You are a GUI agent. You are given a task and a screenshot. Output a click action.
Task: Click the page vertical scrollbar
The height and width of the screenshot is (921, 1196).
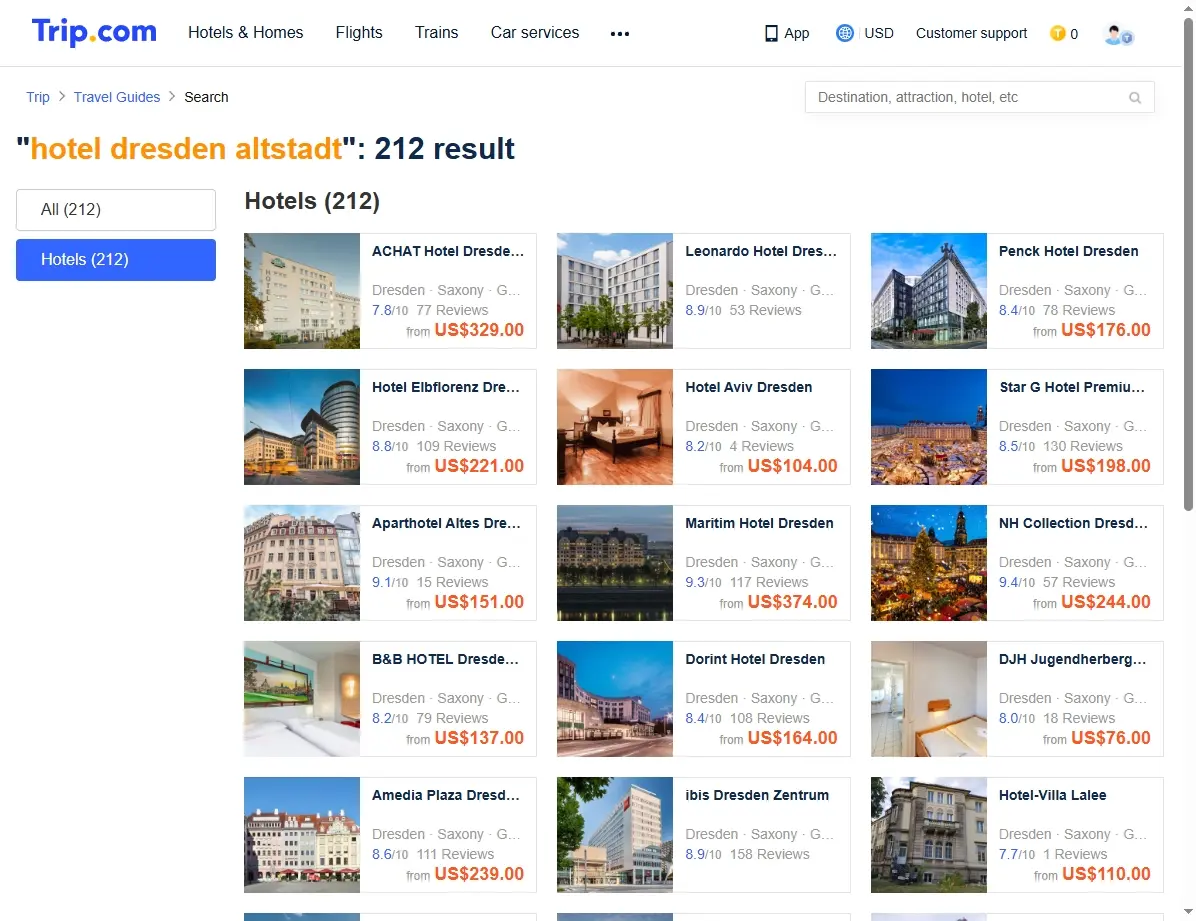point(1188,263)
